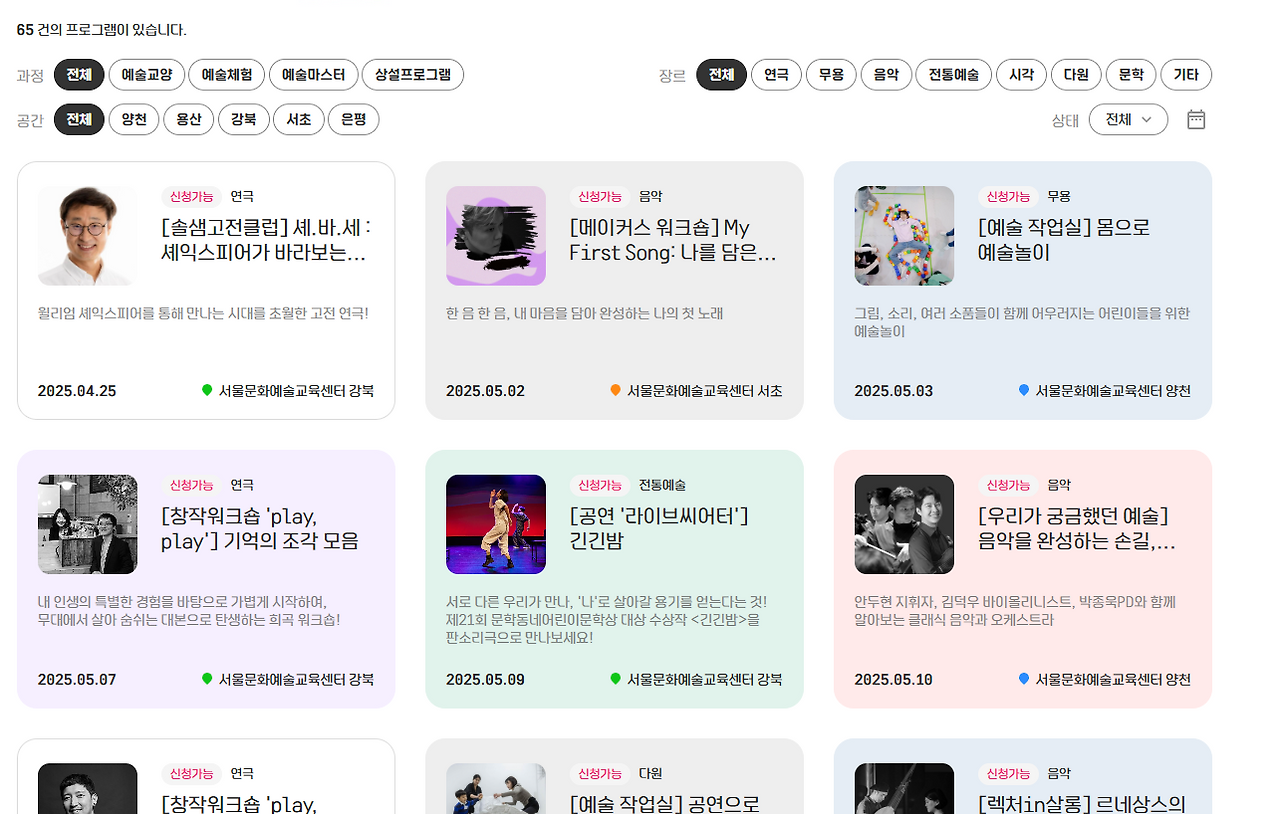Open the 솔샘고전클럽 portrait thumbnail
The width and height of the screenshot is (1280, 814).
88,236
